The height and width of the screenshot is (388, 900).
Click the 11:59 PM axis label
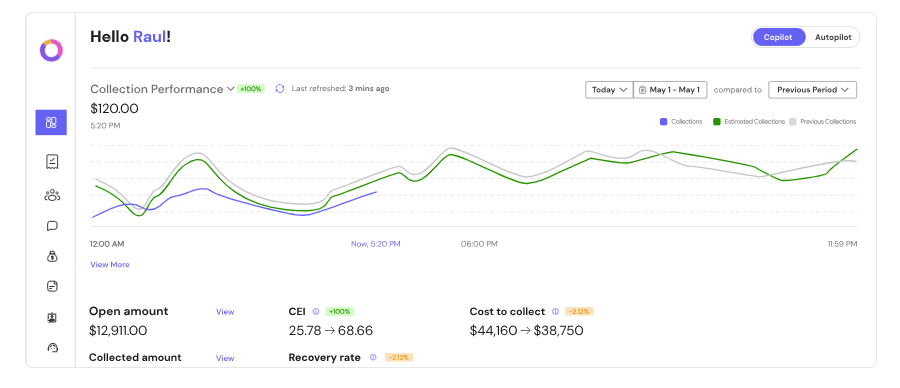(842, 244)
